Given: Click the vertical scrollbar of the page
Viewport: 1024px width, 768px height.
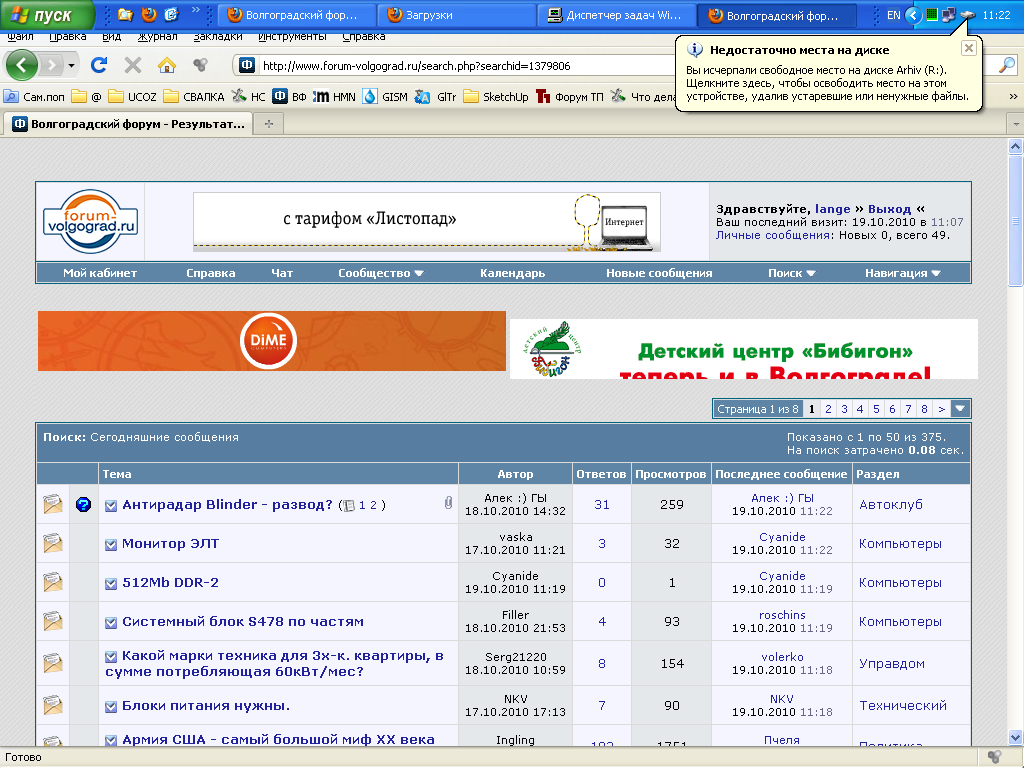Looking at the screenshot, I should [1015, 450].
